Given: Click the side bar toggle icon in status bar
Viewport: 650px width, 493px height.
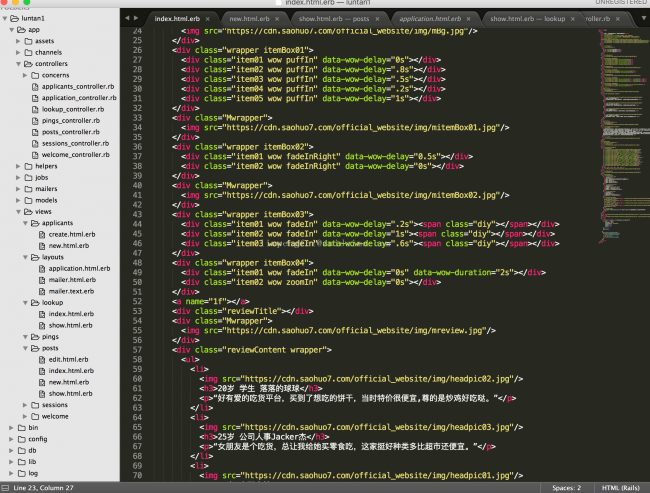Looking at the screenshot, I should click(7, 487).
